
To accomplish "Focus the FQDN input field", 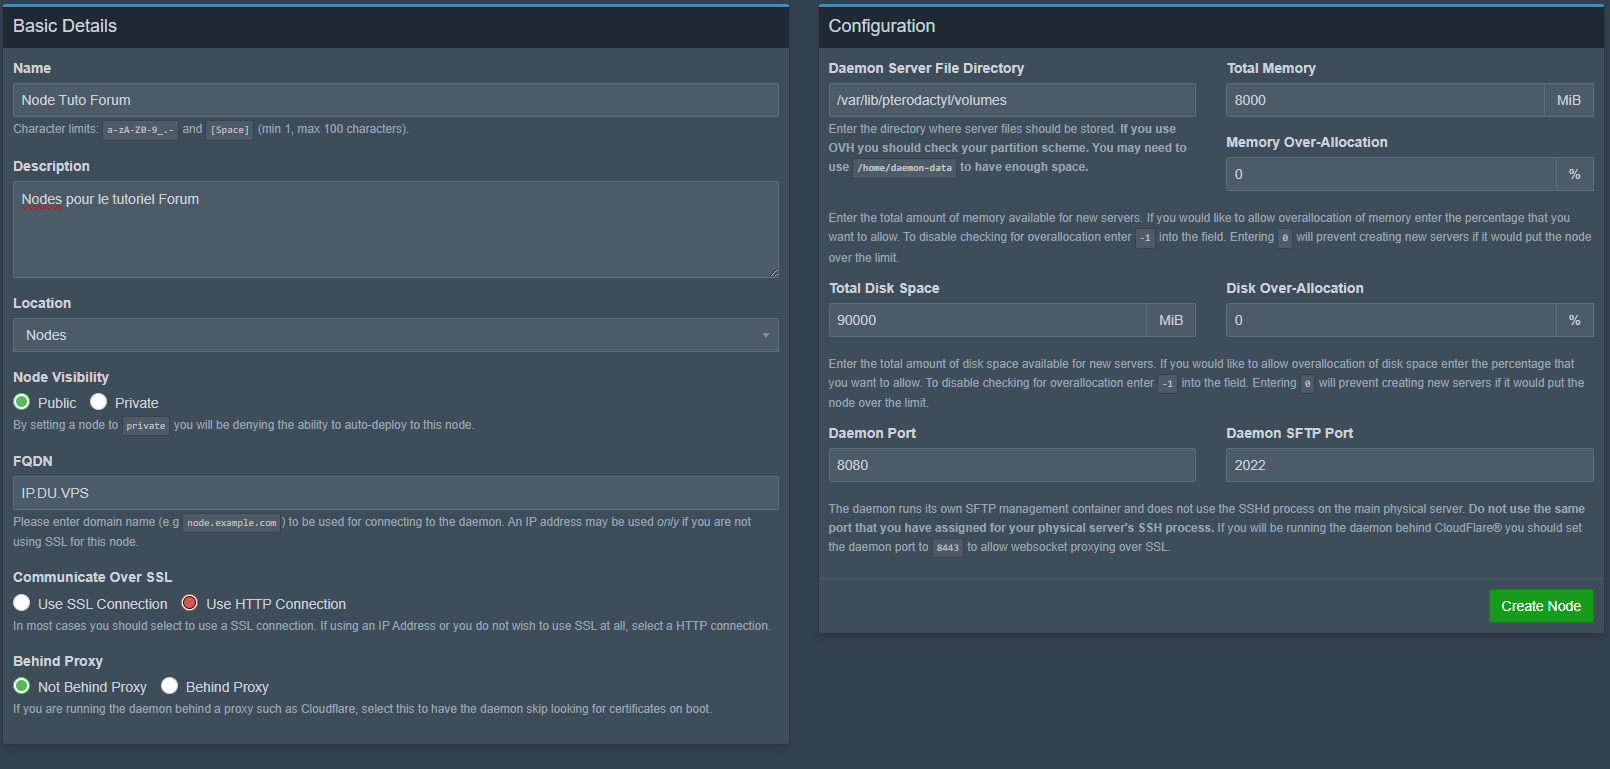I will (395, 493).
